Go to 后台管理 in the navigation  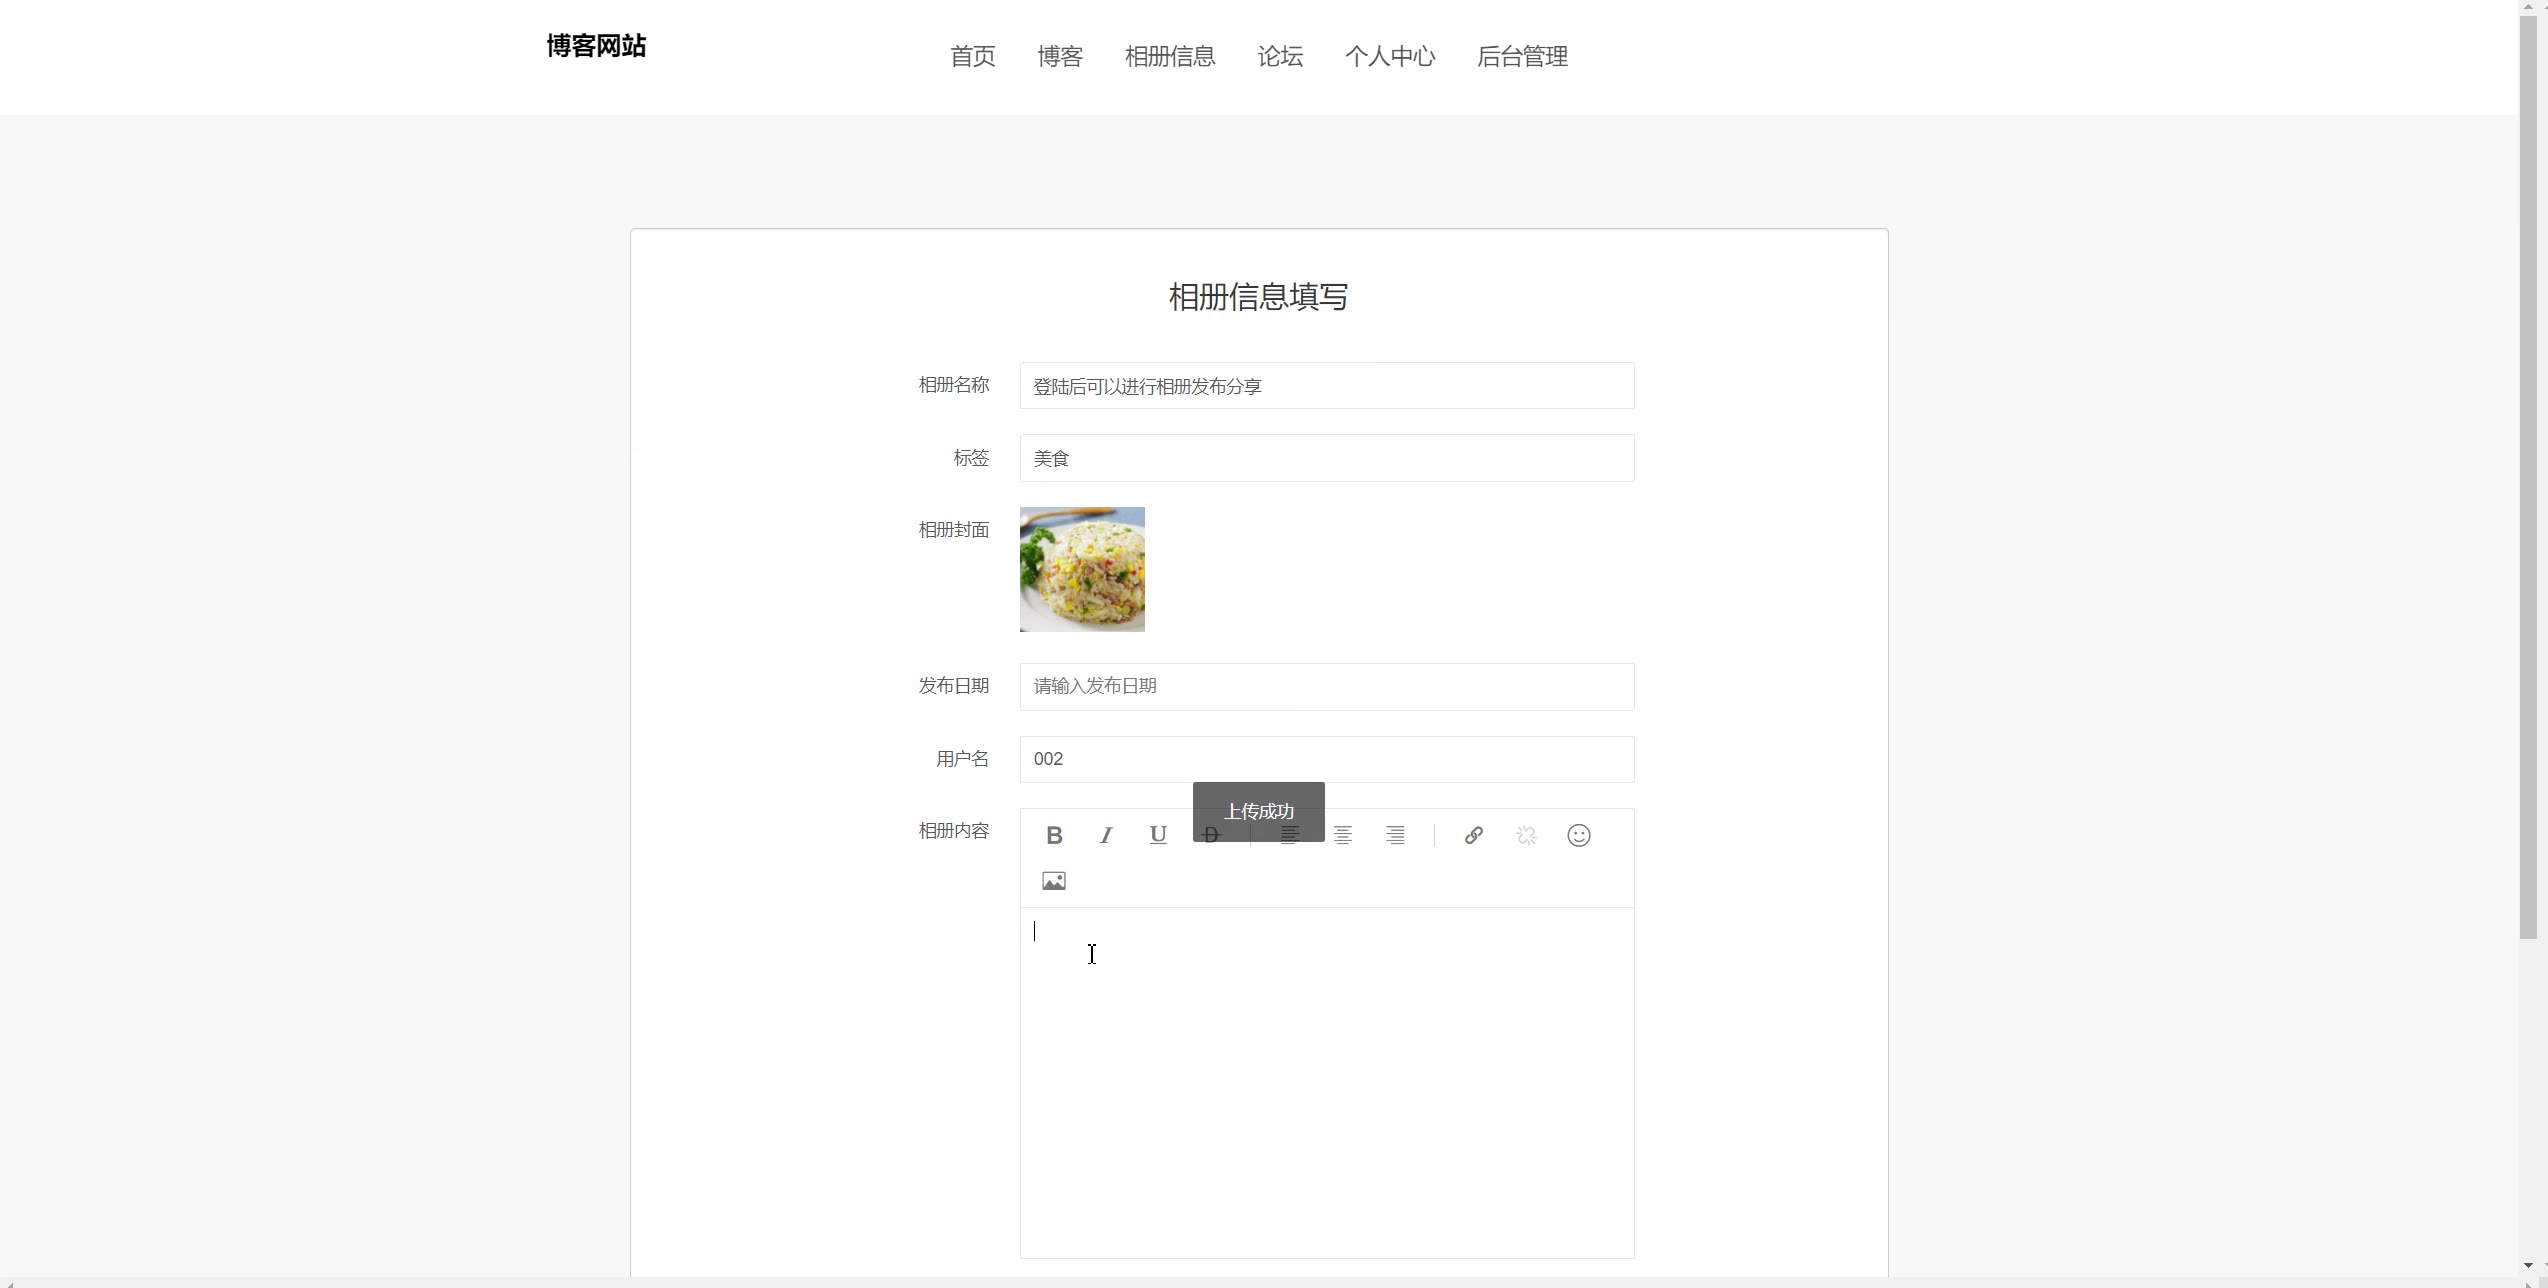click(x=1522, y=57)
